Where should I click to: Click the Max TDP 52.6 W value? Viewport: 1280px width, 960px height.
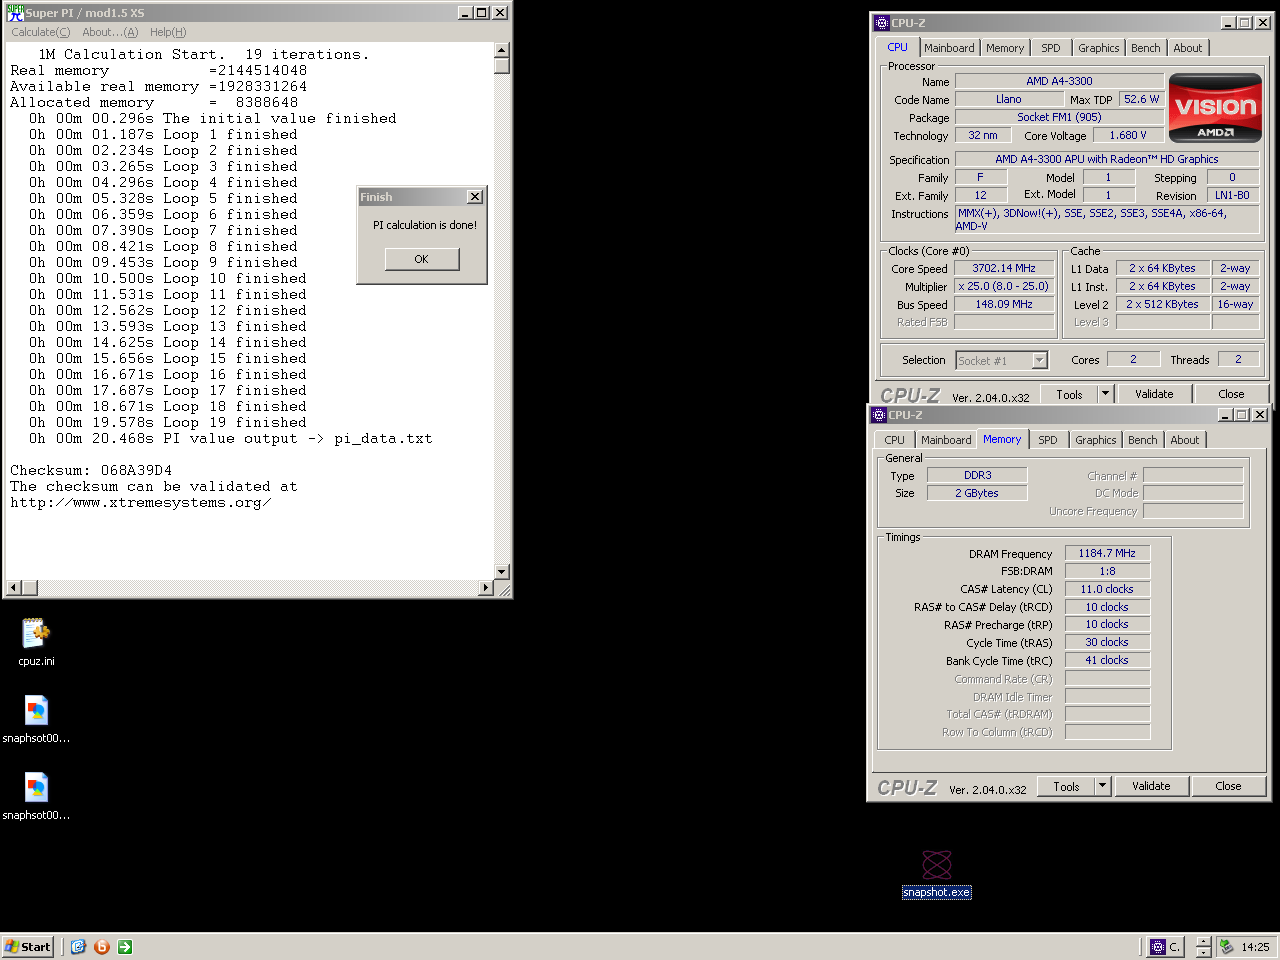point(1141,99)
